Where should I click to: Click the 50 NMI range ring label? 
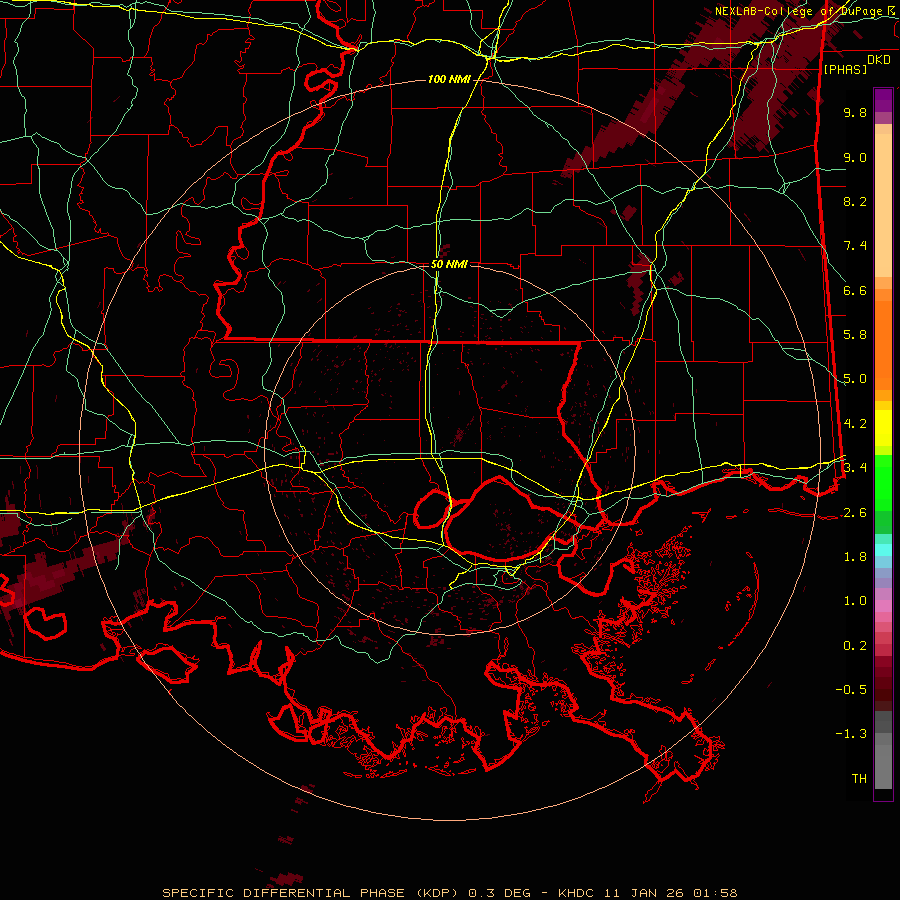[x=449, y=264]
